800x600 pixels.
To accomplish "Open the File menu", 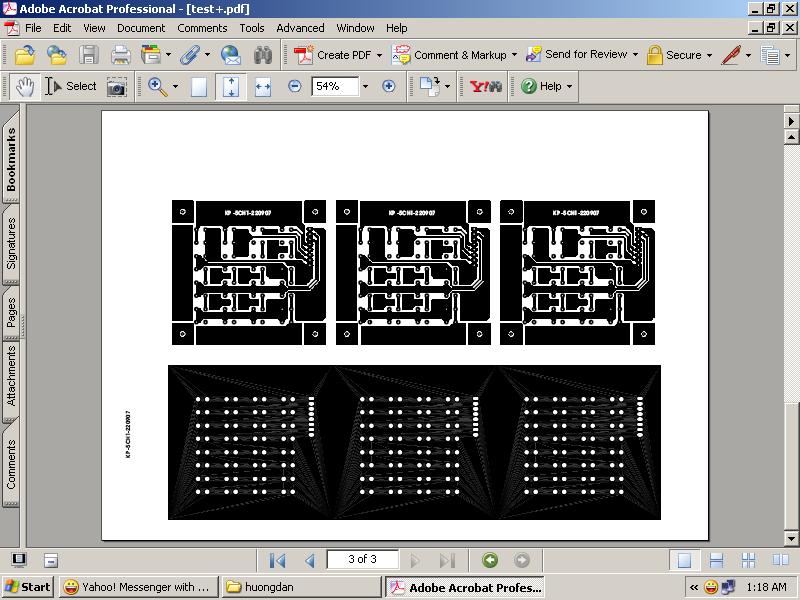I will point(33,28).
